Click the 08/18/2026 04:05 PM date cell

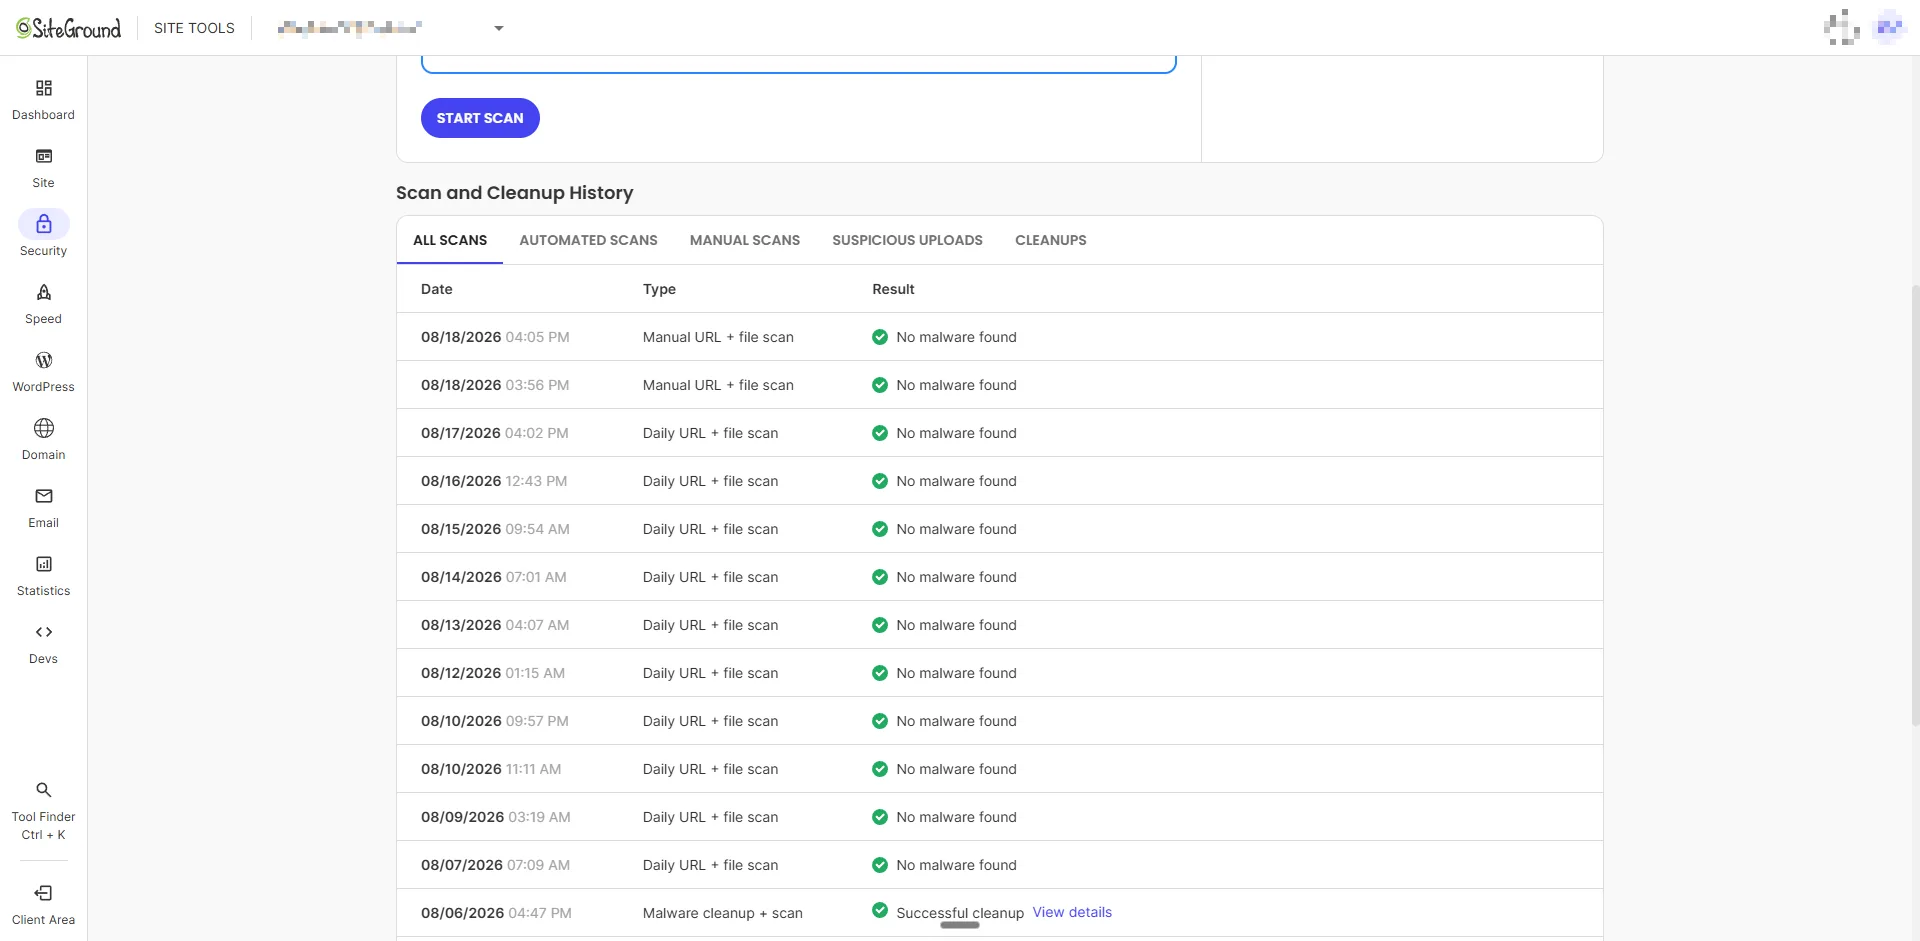[495, 337]
